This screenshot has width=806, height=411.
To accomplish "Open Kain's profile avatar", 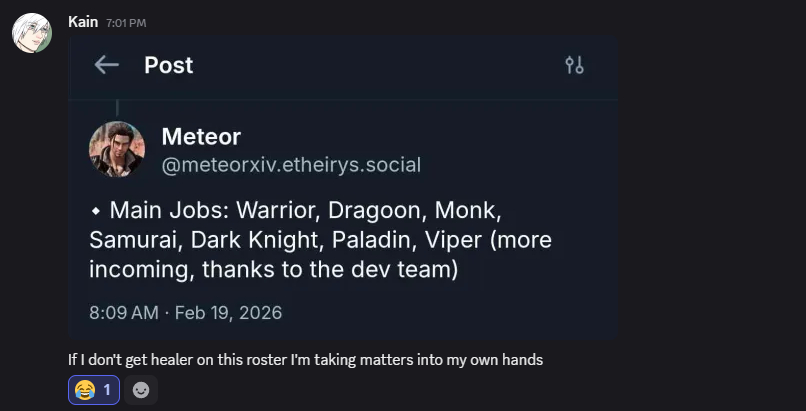I will (31, 33).
